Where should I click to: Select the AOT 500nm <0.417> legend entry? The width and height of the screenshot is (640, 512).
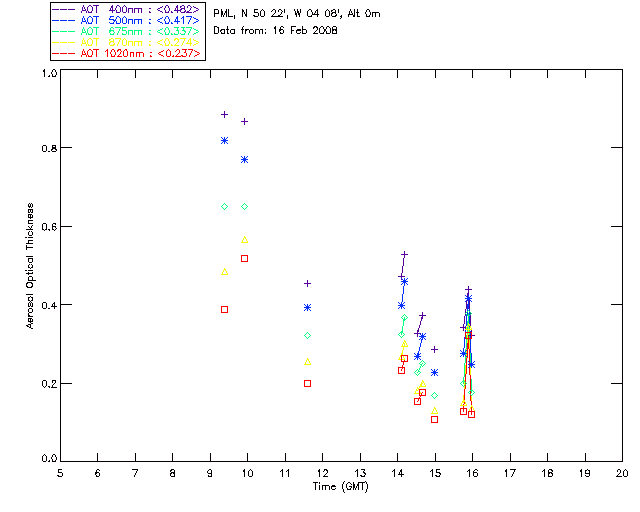pos(126,20)
